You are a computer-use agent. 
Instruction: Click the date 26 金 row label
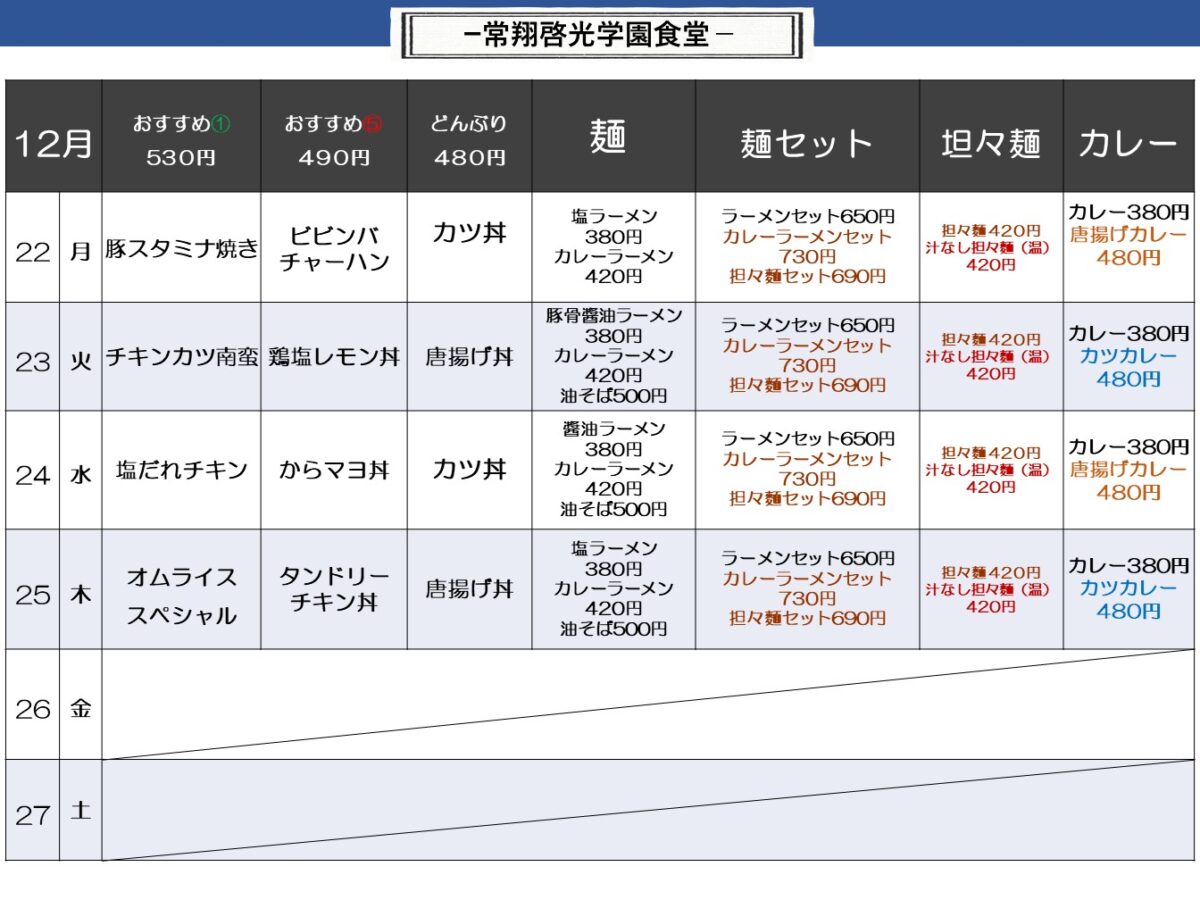pyautogui.click(x=53, y=709)
